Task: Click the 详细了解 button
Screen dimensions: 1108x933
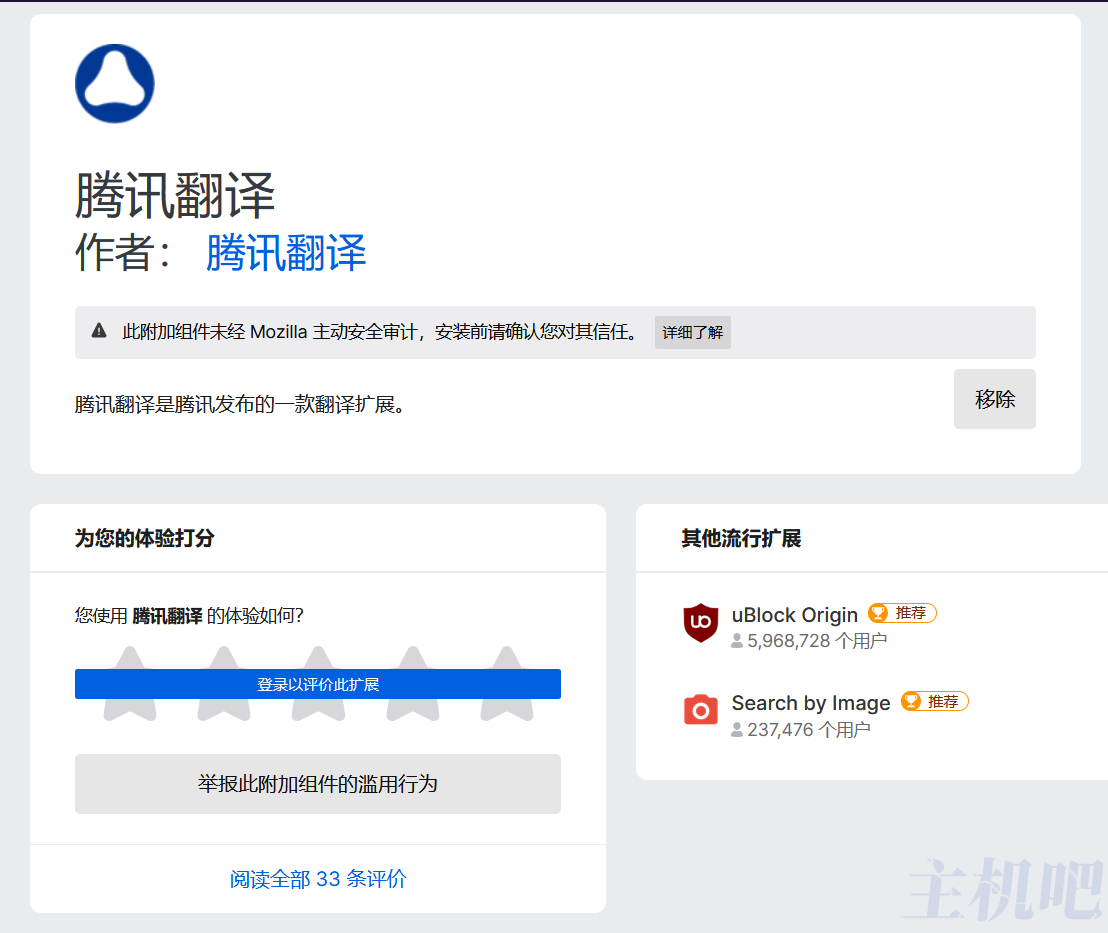Action: coord(692,332)
